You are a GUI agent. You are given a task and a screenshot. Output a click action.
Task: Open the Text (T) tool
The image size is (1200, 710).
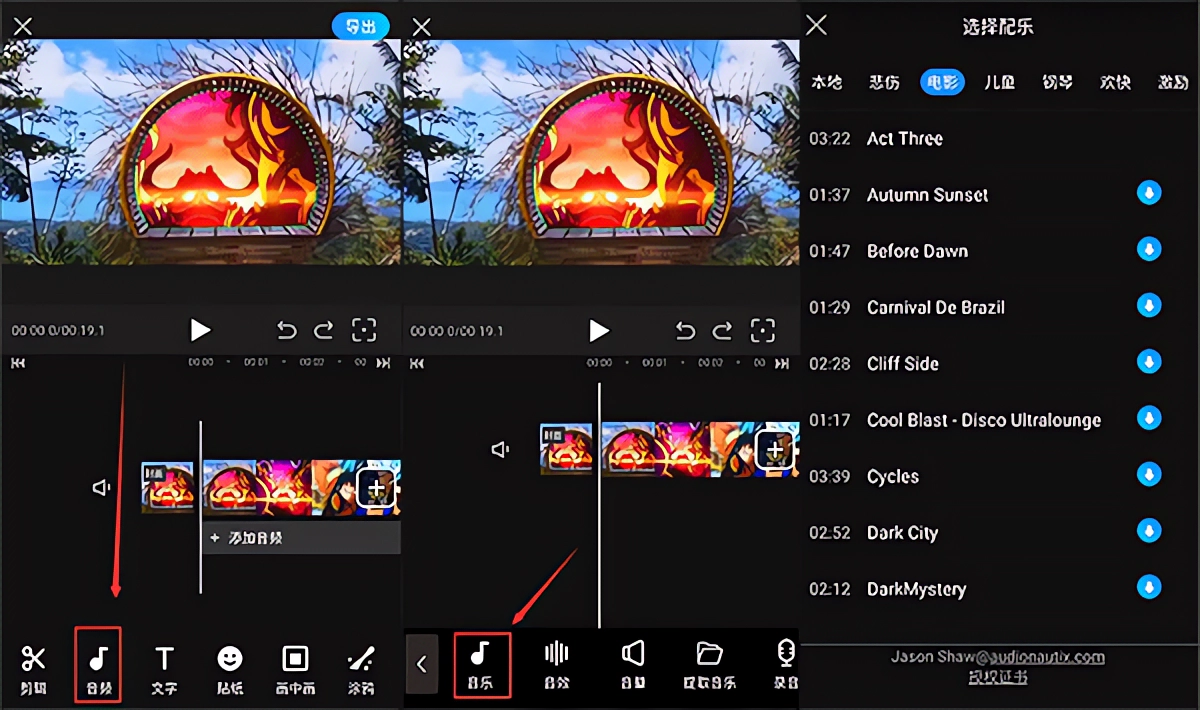tap(164, 665)
